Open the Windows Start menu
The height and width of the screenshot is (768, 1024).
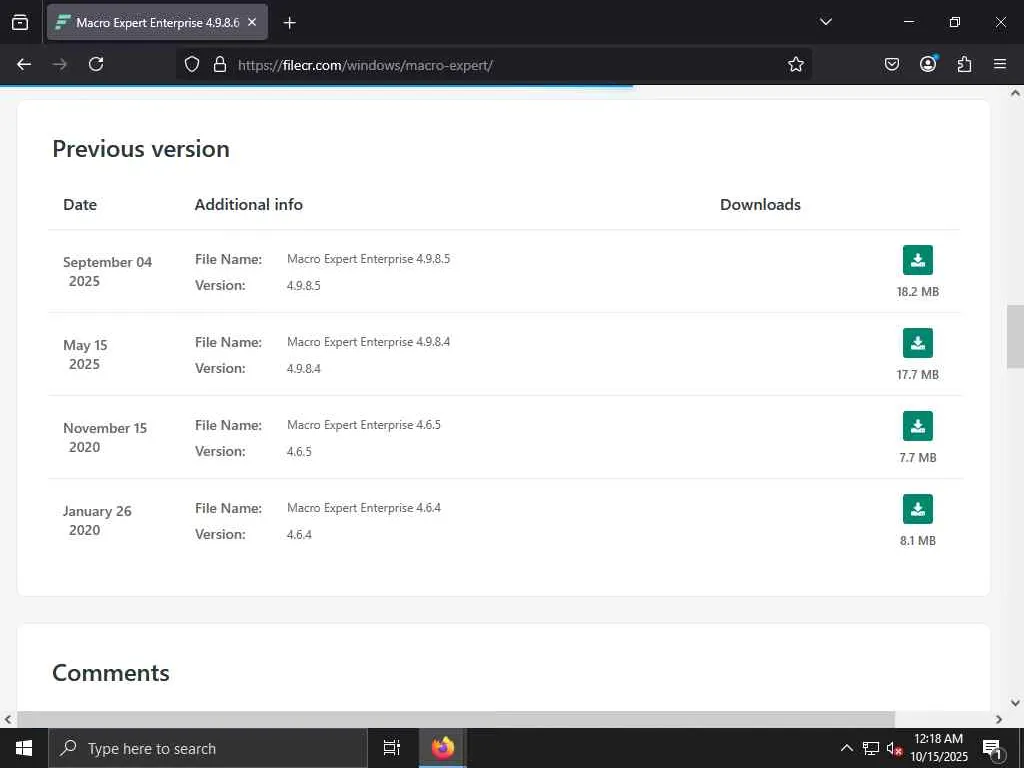point(24,748)
